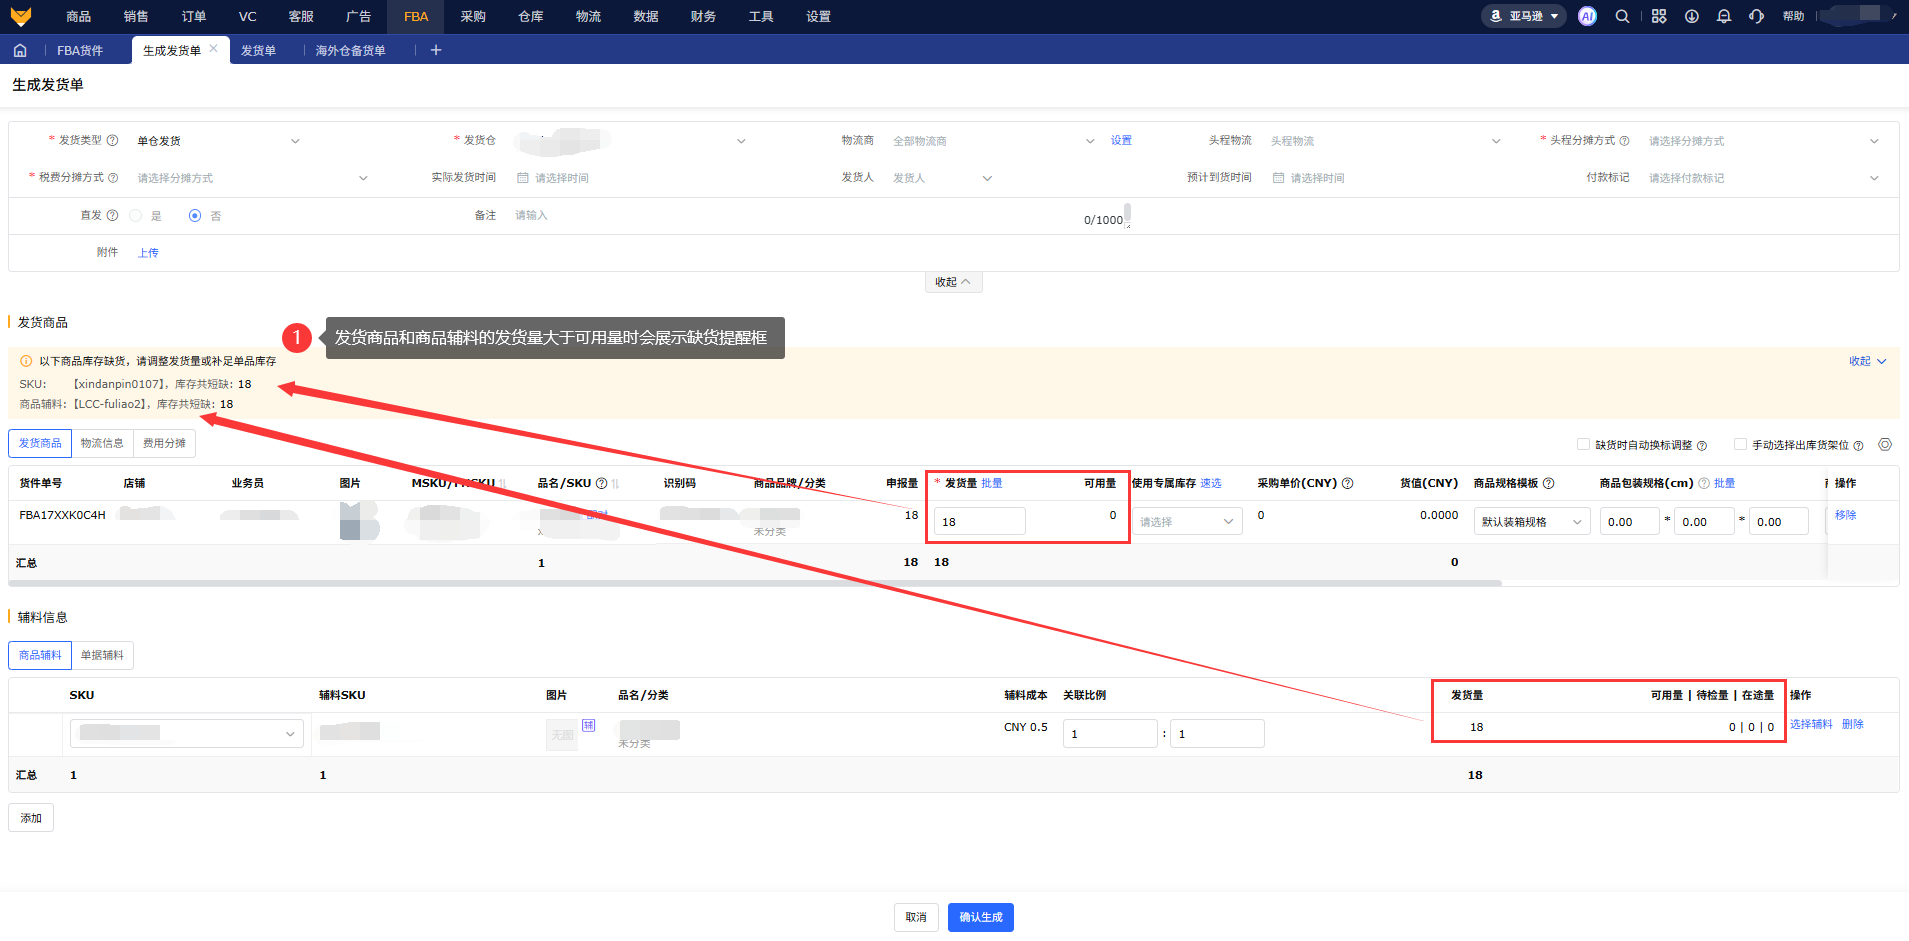Open the AI assistant icon
The width and height of the screenshot is (1909, 941).
[1587, 16]
